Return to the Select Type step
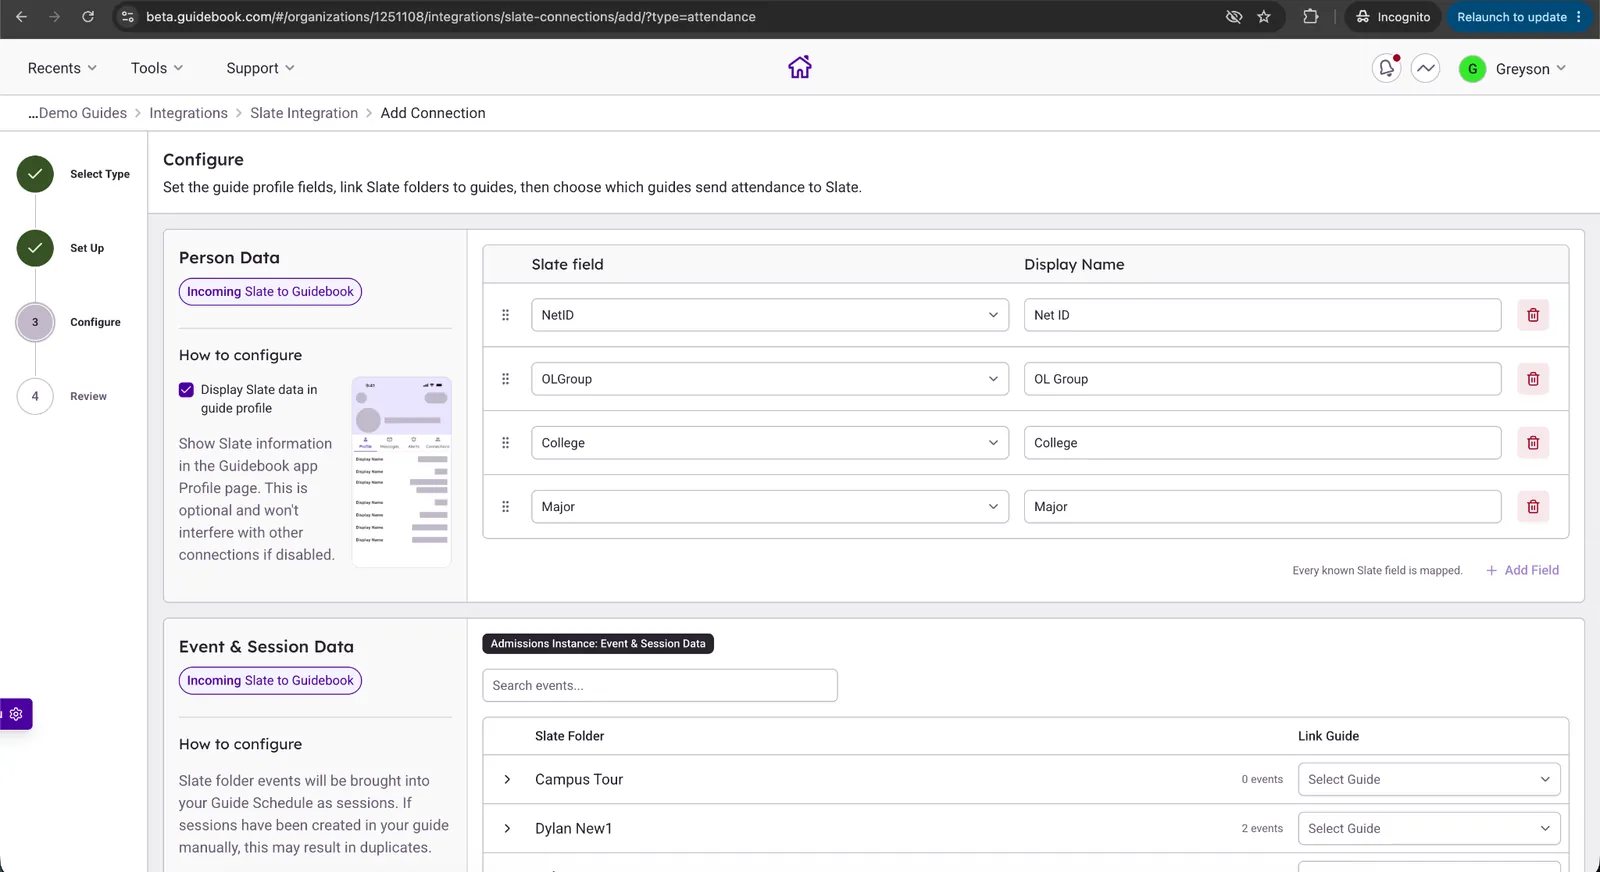Viewport: 1600px width, 872px height. pyautogui.click(x=74, y=174)
